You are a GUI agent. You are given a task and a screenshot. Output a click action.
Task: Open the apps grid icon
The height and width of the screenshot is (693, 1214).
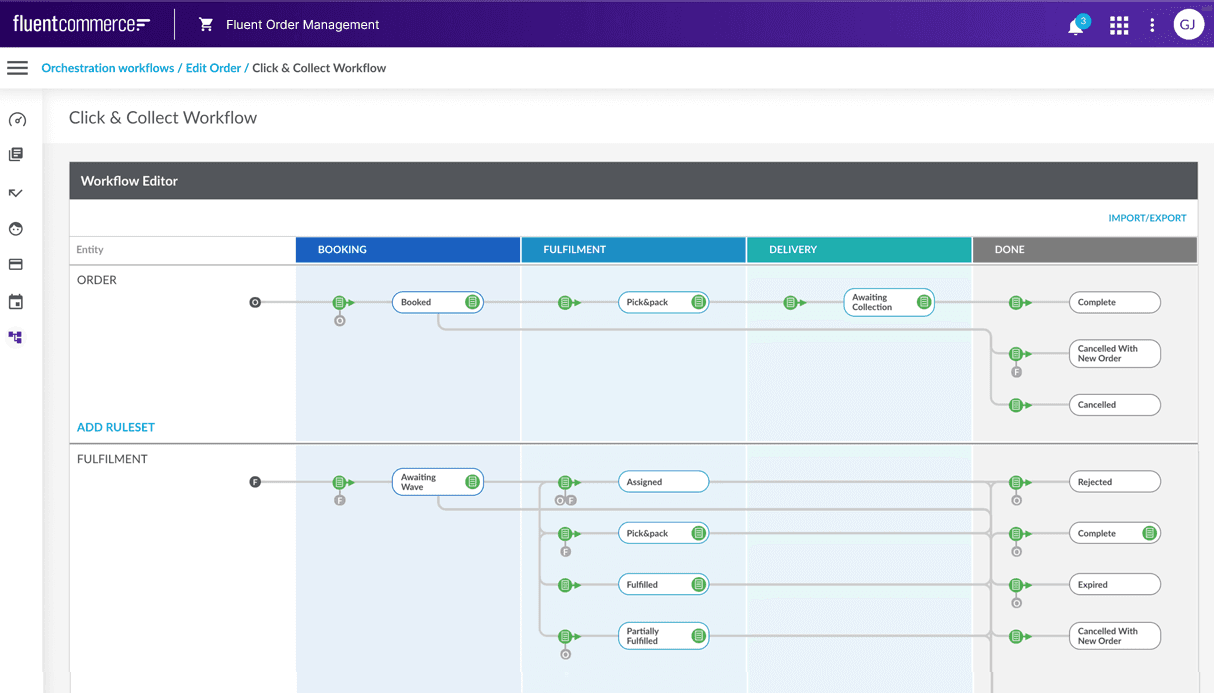pyautogui.click(x=1119, y=25)
